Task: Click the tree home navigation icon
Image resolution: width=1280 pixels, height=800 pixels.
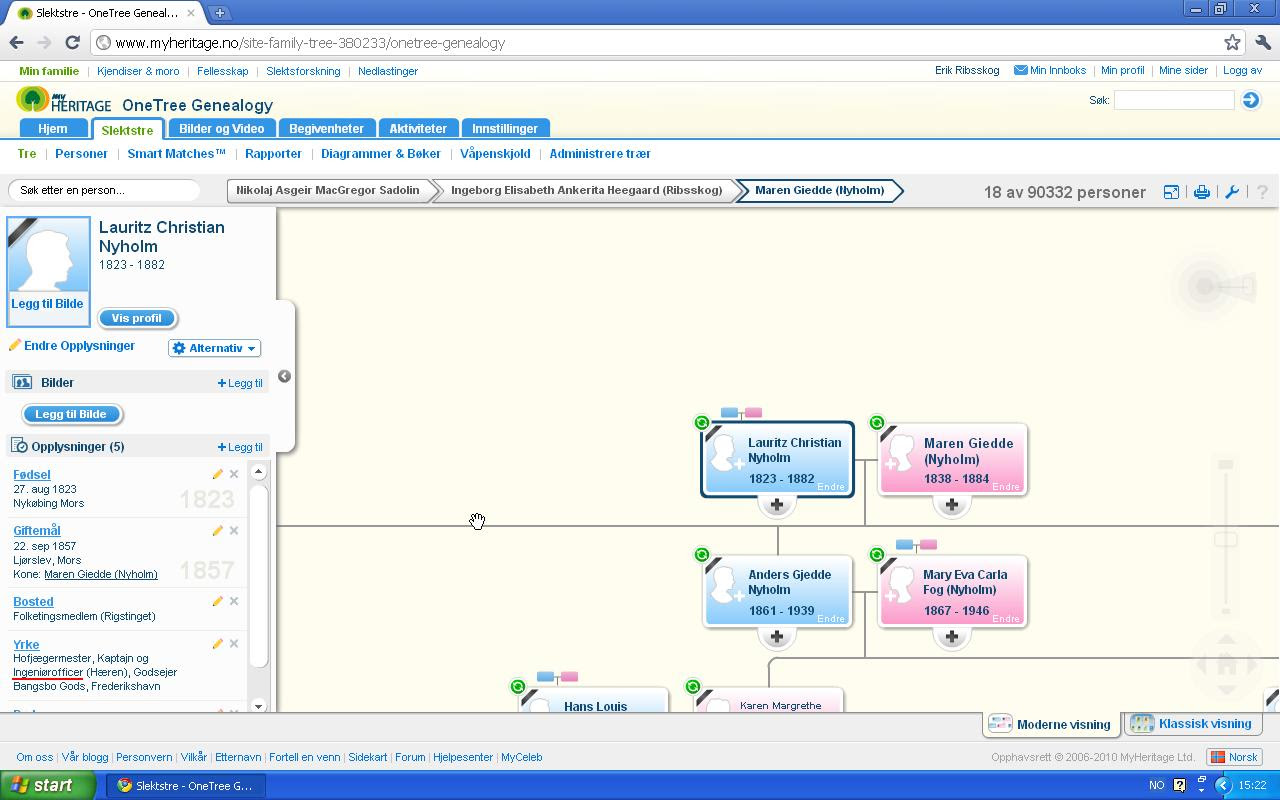Action: coord(1227,664)
